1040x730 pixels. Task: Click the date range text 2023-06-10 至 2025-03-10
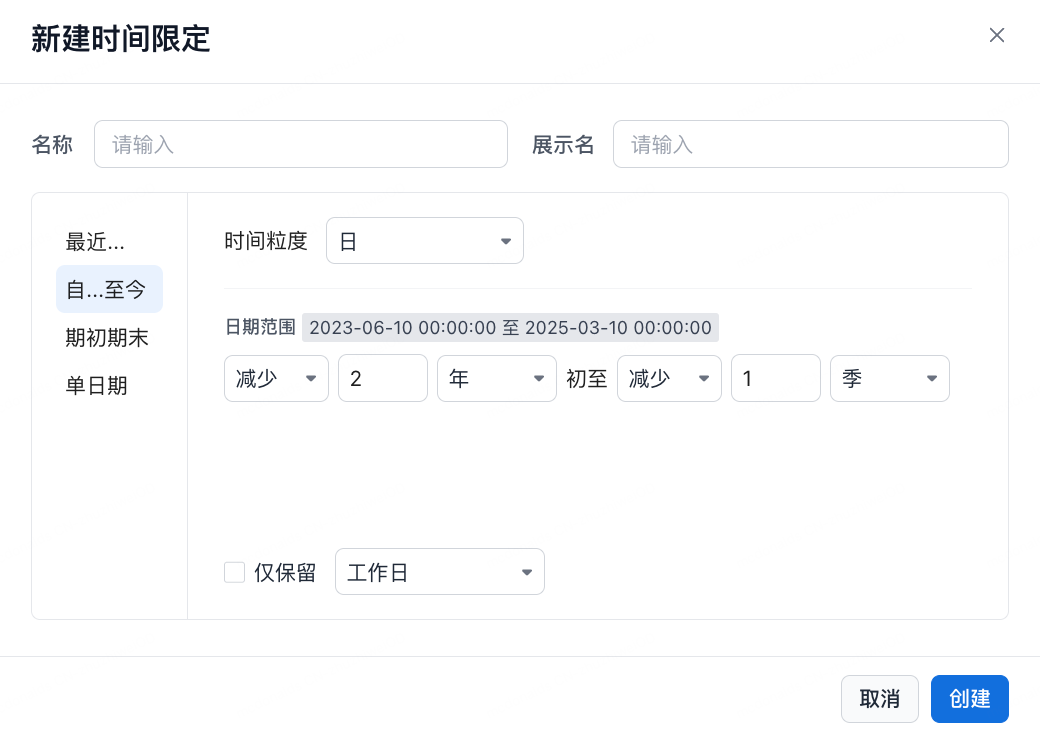coord(510,328)
